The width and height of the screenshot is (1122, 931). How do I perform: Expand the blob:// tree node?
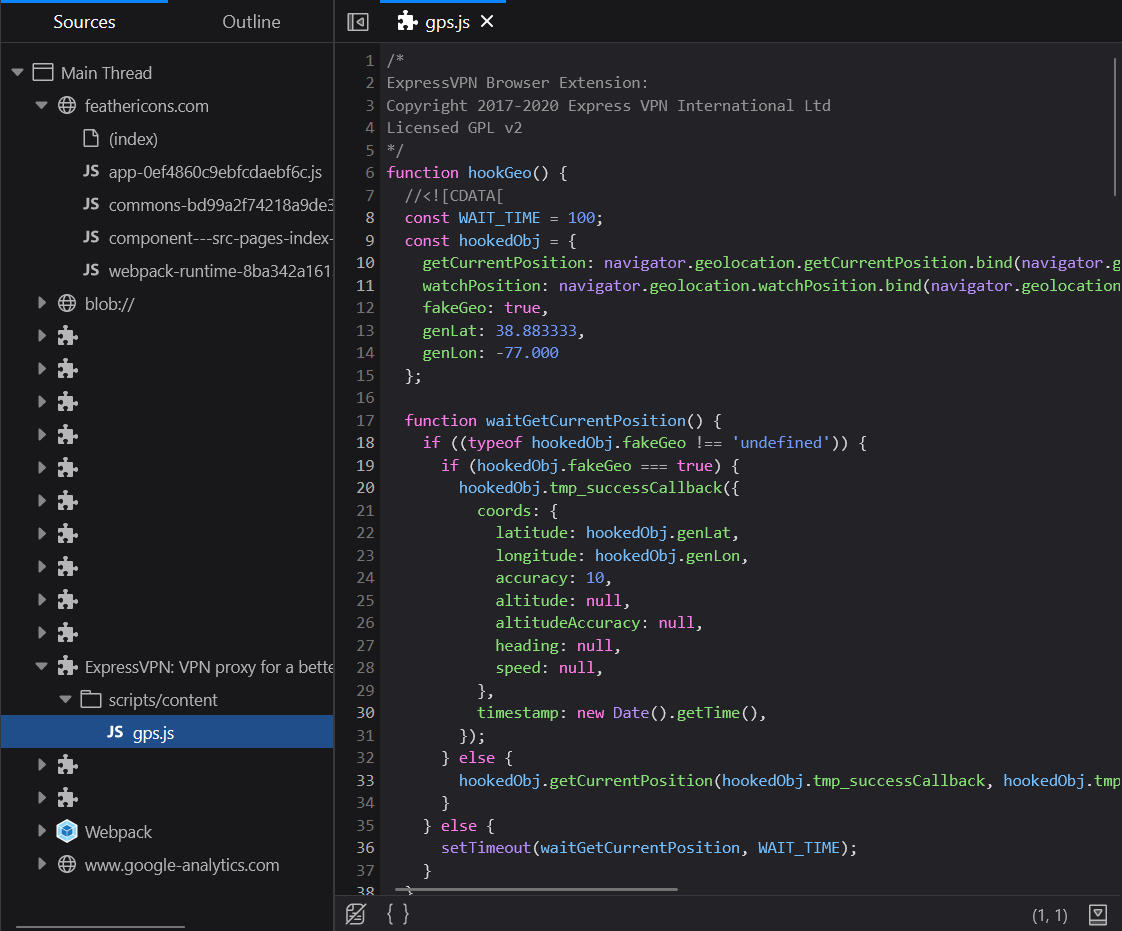pyautogui.click(x=41, y=303)
